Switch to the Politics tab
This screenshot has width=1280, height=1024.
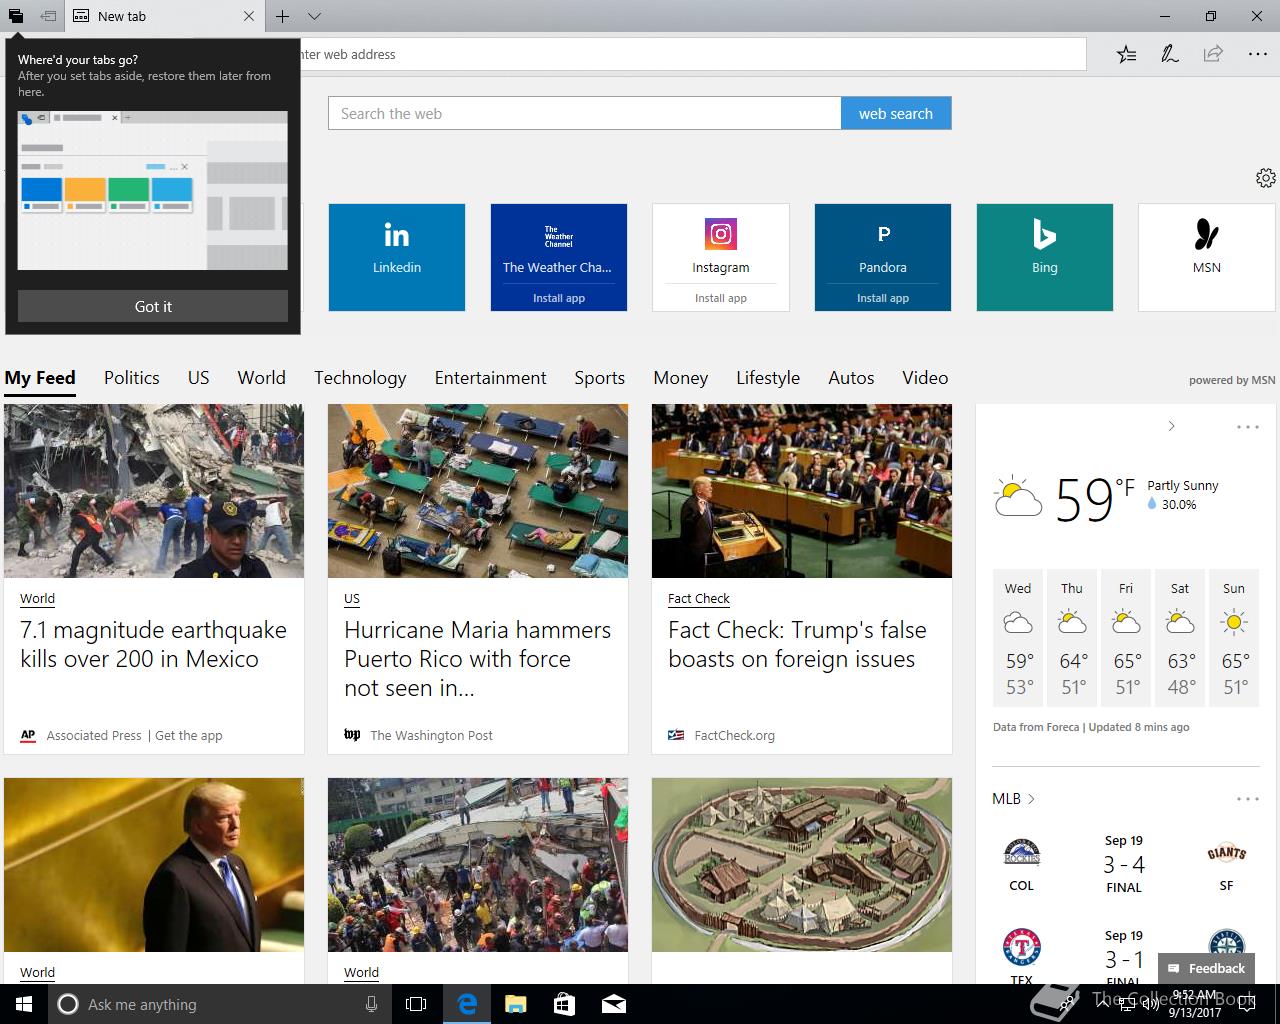pos(132,378)
